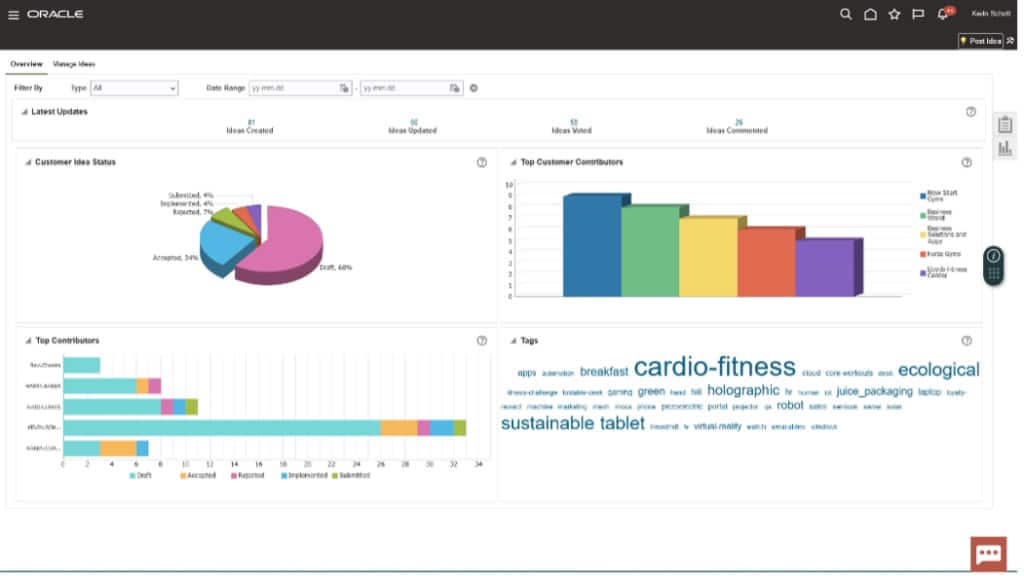Open the Flag announcements icon
The width and height of the screenshot is (1024, 576).
pos(917,14)
